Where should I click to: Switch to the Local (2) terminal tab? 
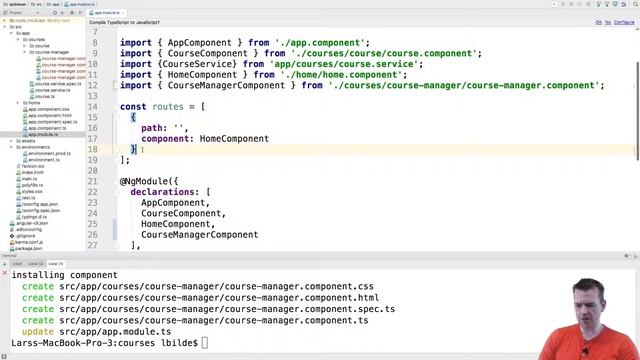36,264
